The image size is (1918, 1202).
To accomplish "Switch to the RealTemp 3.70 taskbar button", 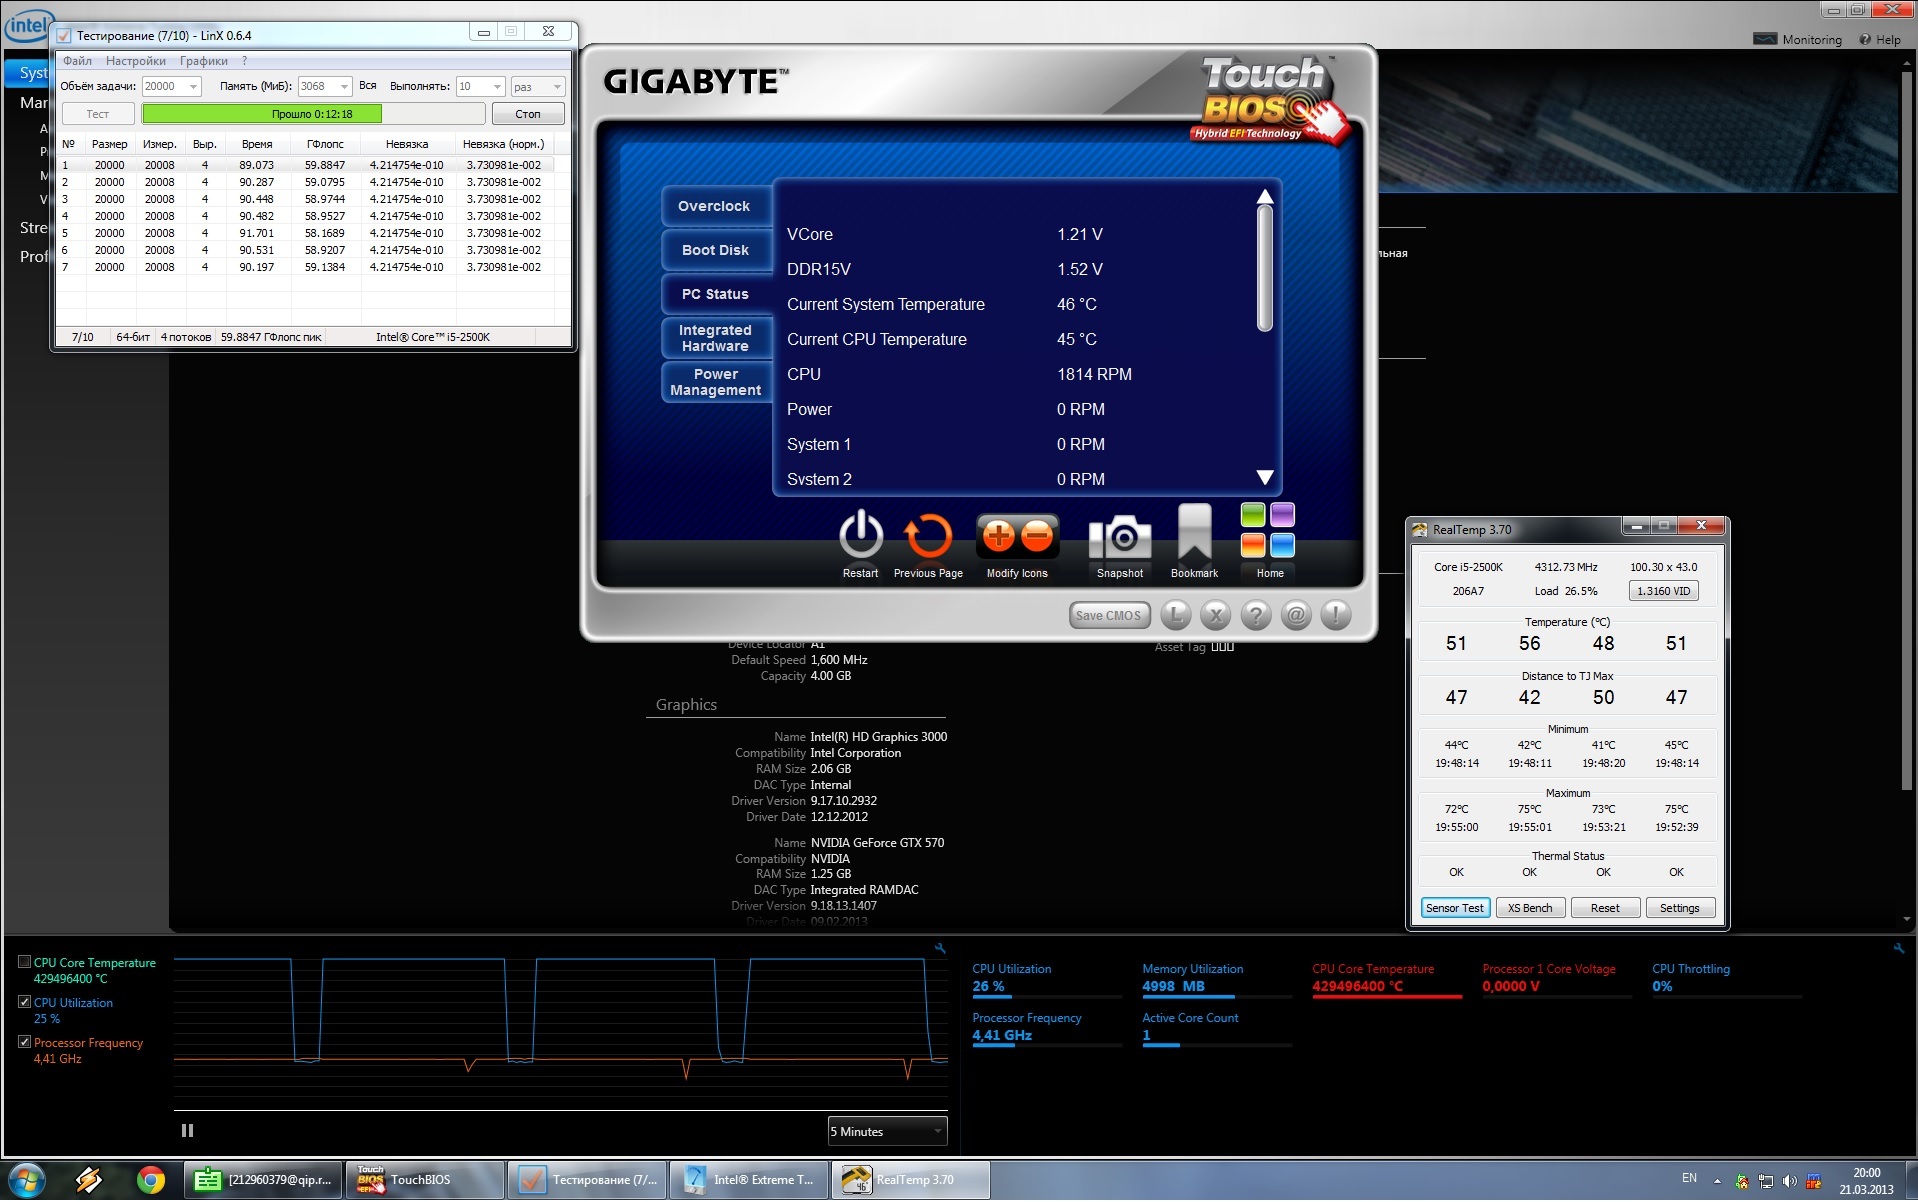I will (911, 1180).
